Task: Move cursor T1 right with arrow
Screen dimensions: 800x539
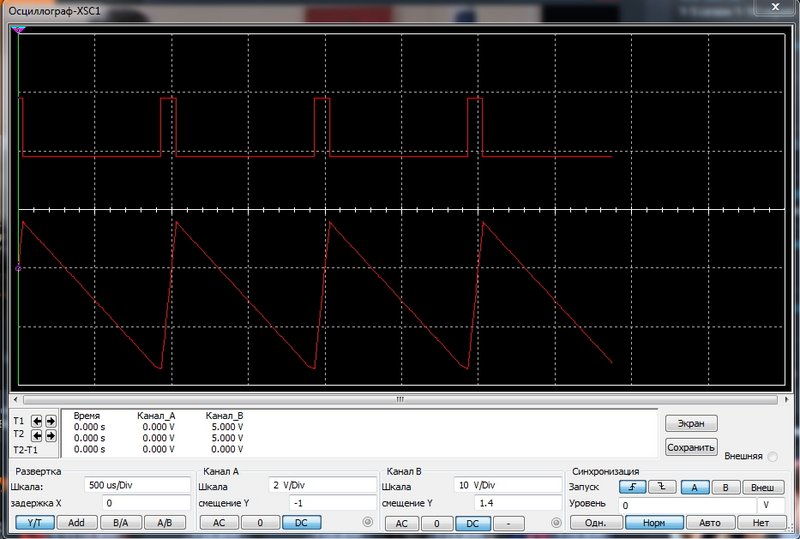Action: click(51, 421)
